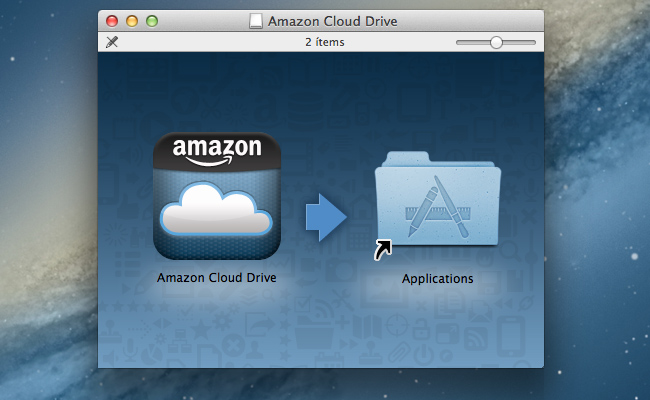Click left end of icon size slider
The image size is (650, 400).
coord(459,42)
